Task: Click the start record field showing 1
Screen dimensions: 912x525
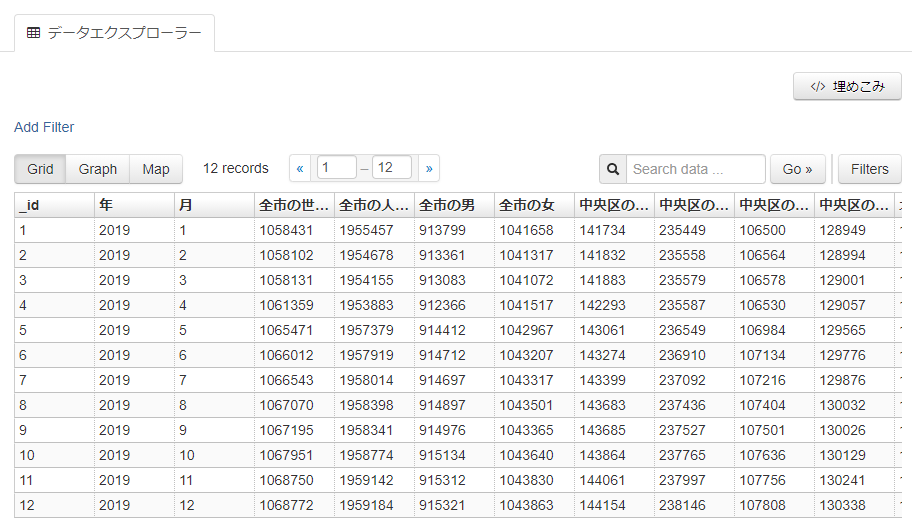Action: [337, 168]
